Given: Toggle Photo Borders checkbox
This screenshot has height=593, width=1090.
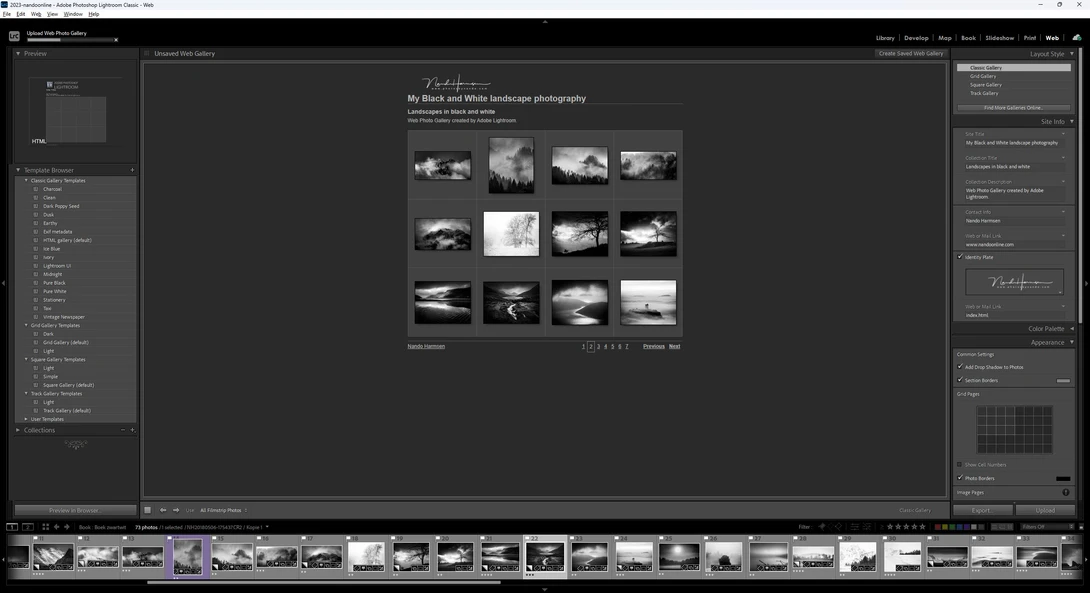Looking at the screenshot, I should (x=960, y=478).
